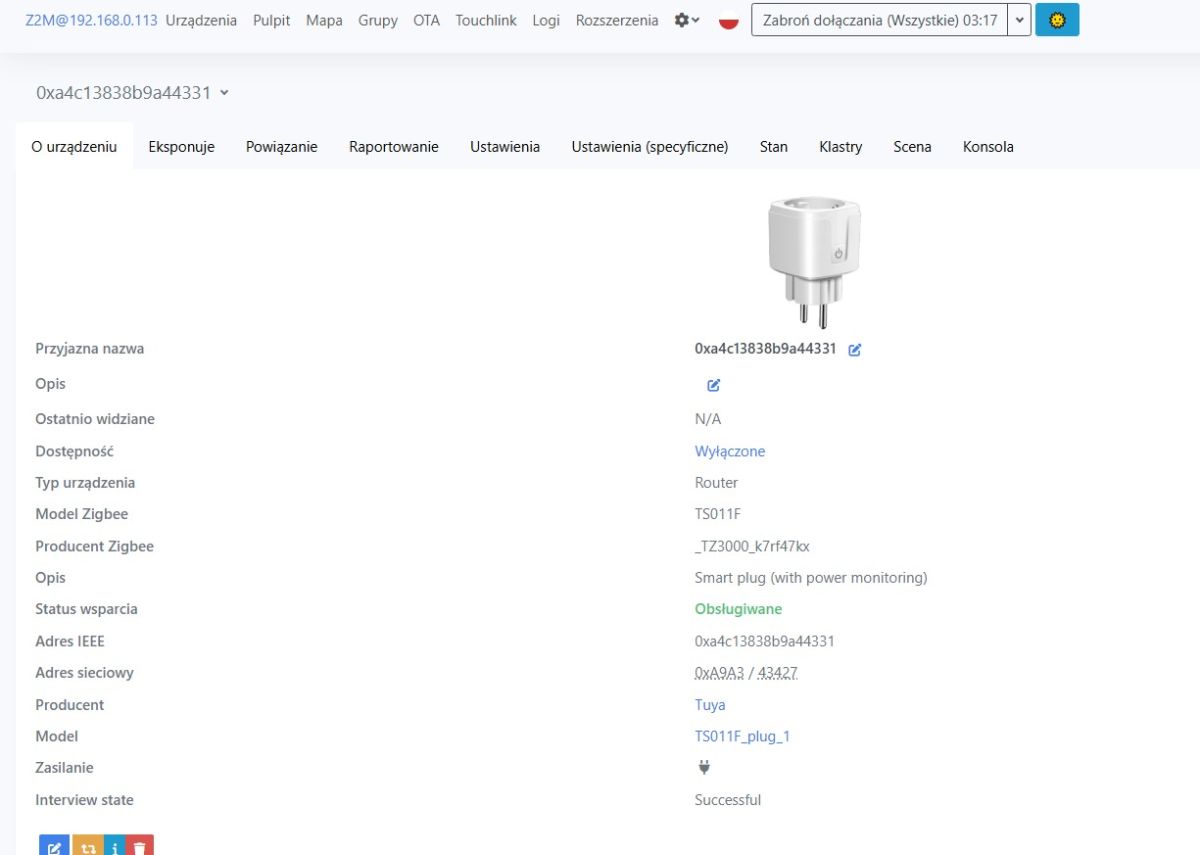Switch to the Stan tab
The height and width of the screenshot is (855, 1200).
coord(773,146)
